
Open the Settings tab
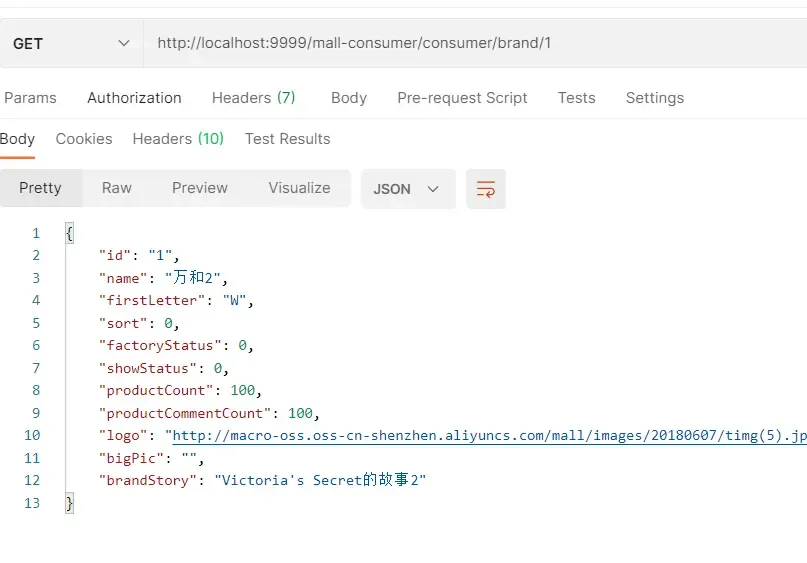pyautogui.click(x=654, y=98)
